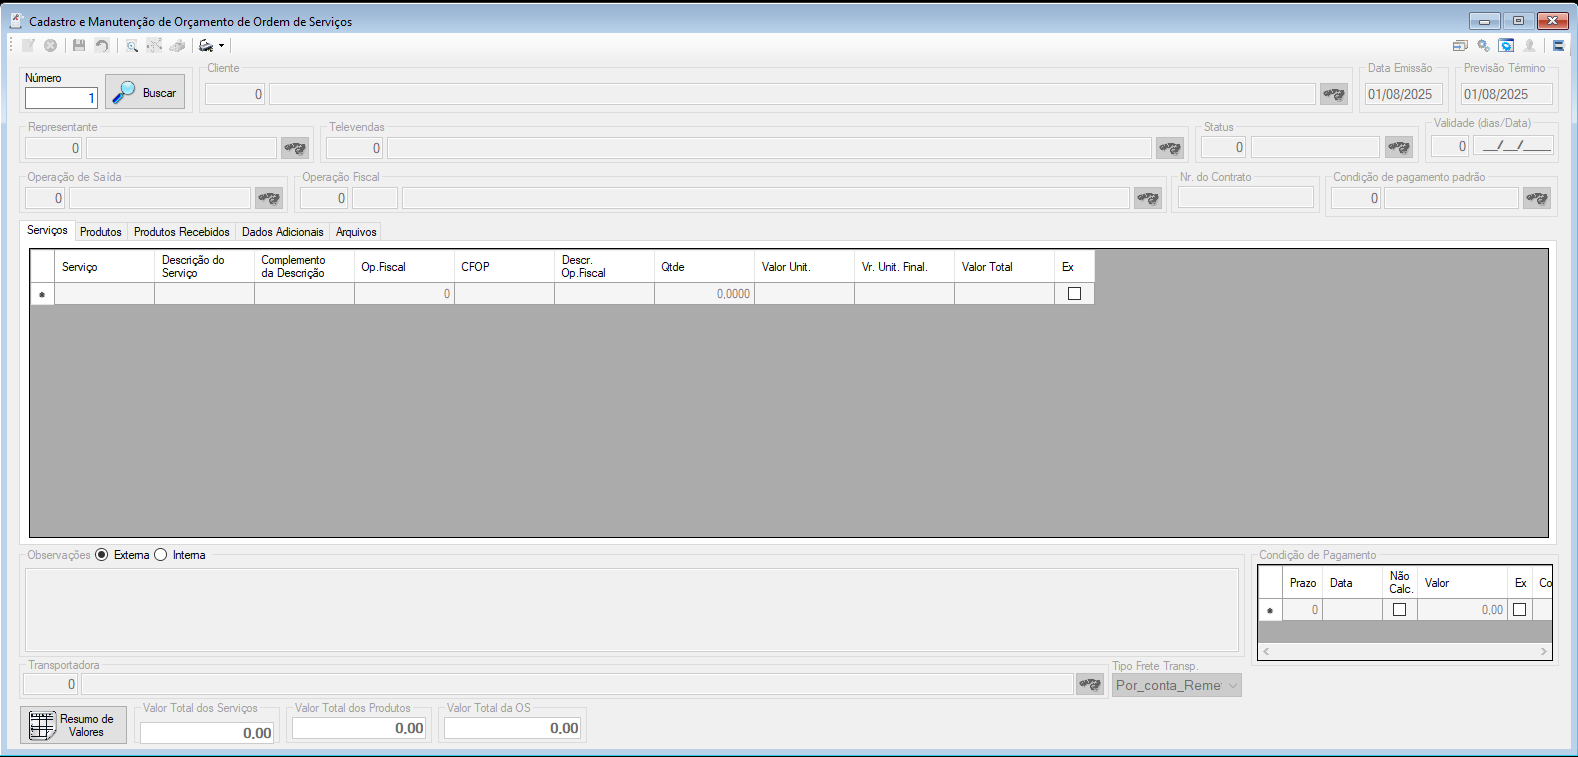The height and width of the screenshot is (757, 1578).
Task: Check the Ex box in services grid
Action: click(x=1074, y=294)
